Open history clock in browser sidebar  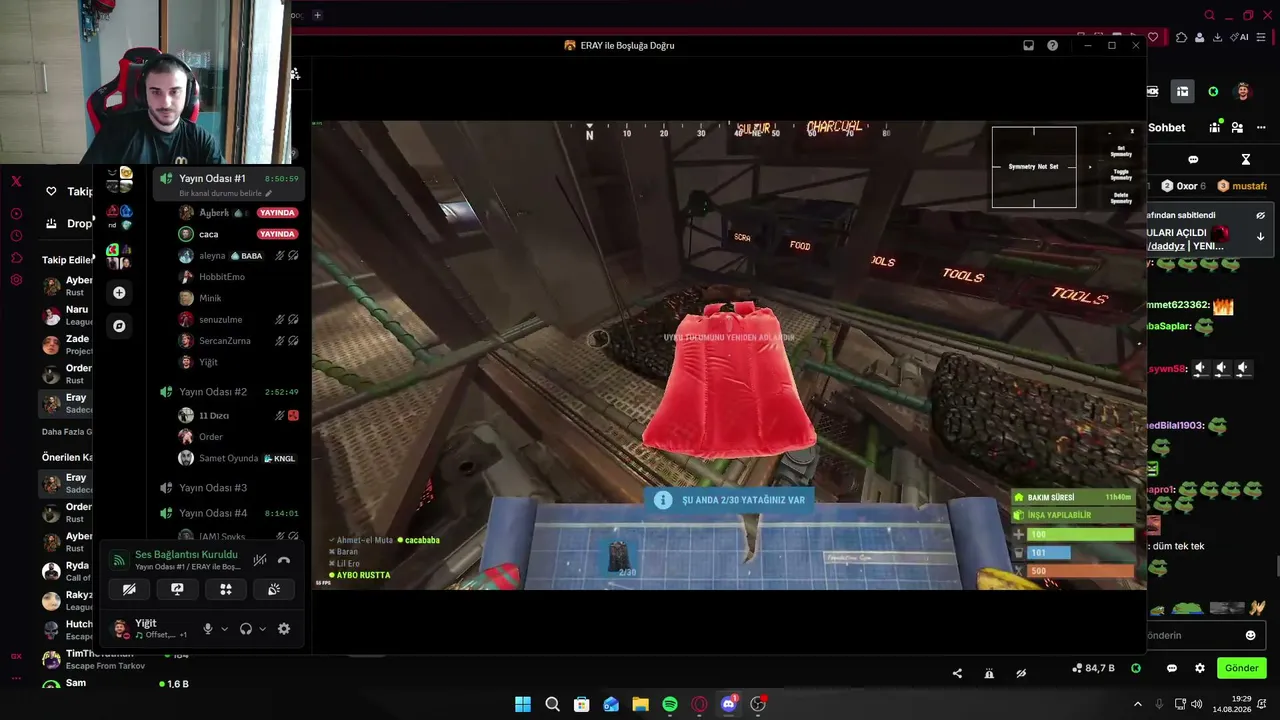[16, 236]
